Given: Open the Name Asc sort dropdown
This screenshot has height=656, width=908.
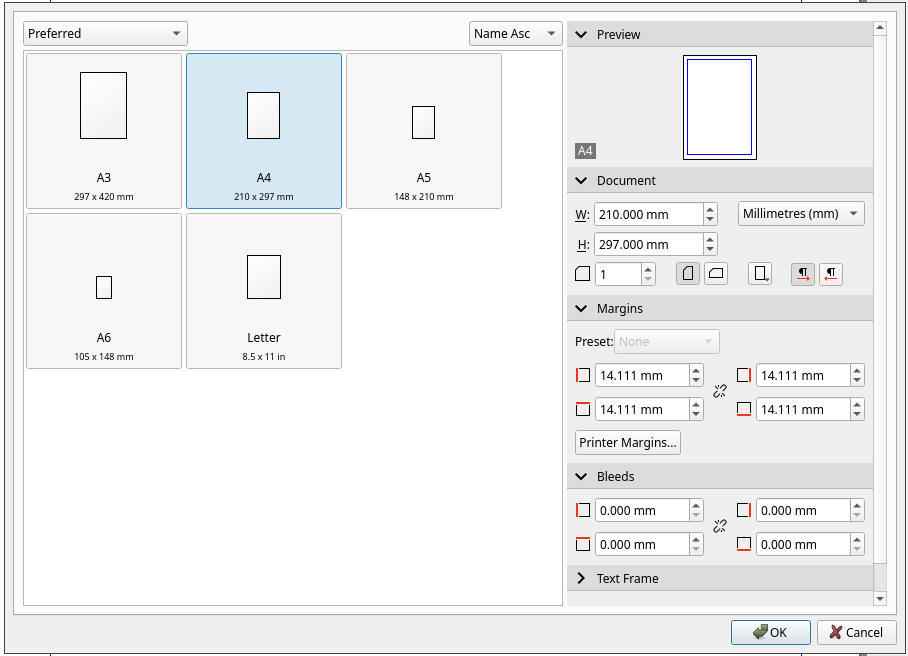Looking at the screenshot, I should pos(515,33).
